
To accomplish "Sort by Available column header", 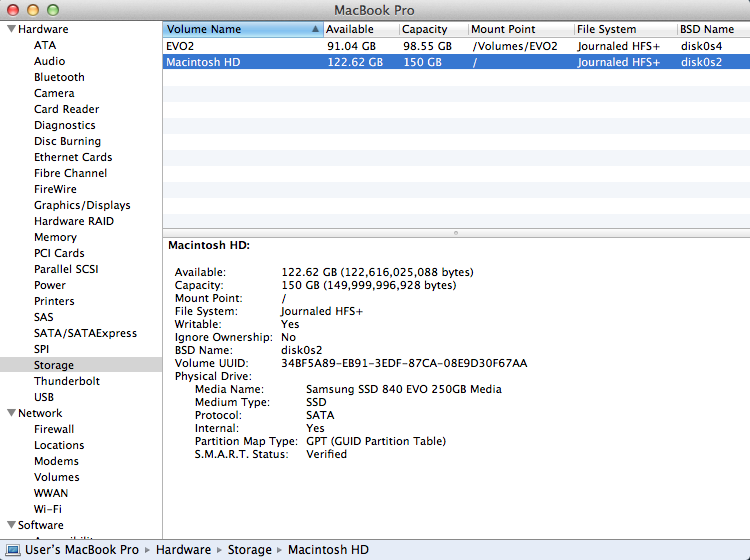I will (x=362, y=29).
